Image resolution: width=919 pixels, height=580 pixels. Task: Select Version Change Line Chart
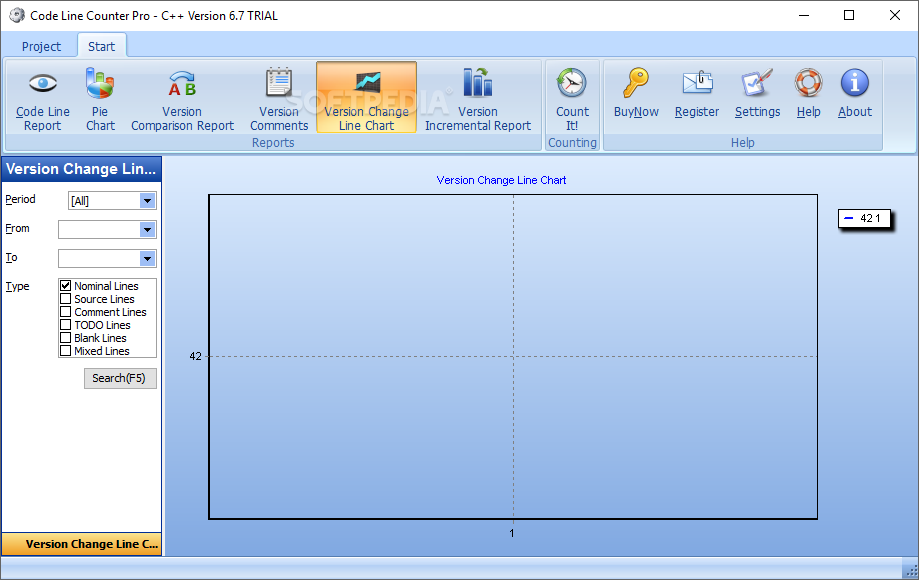point(366,97)
